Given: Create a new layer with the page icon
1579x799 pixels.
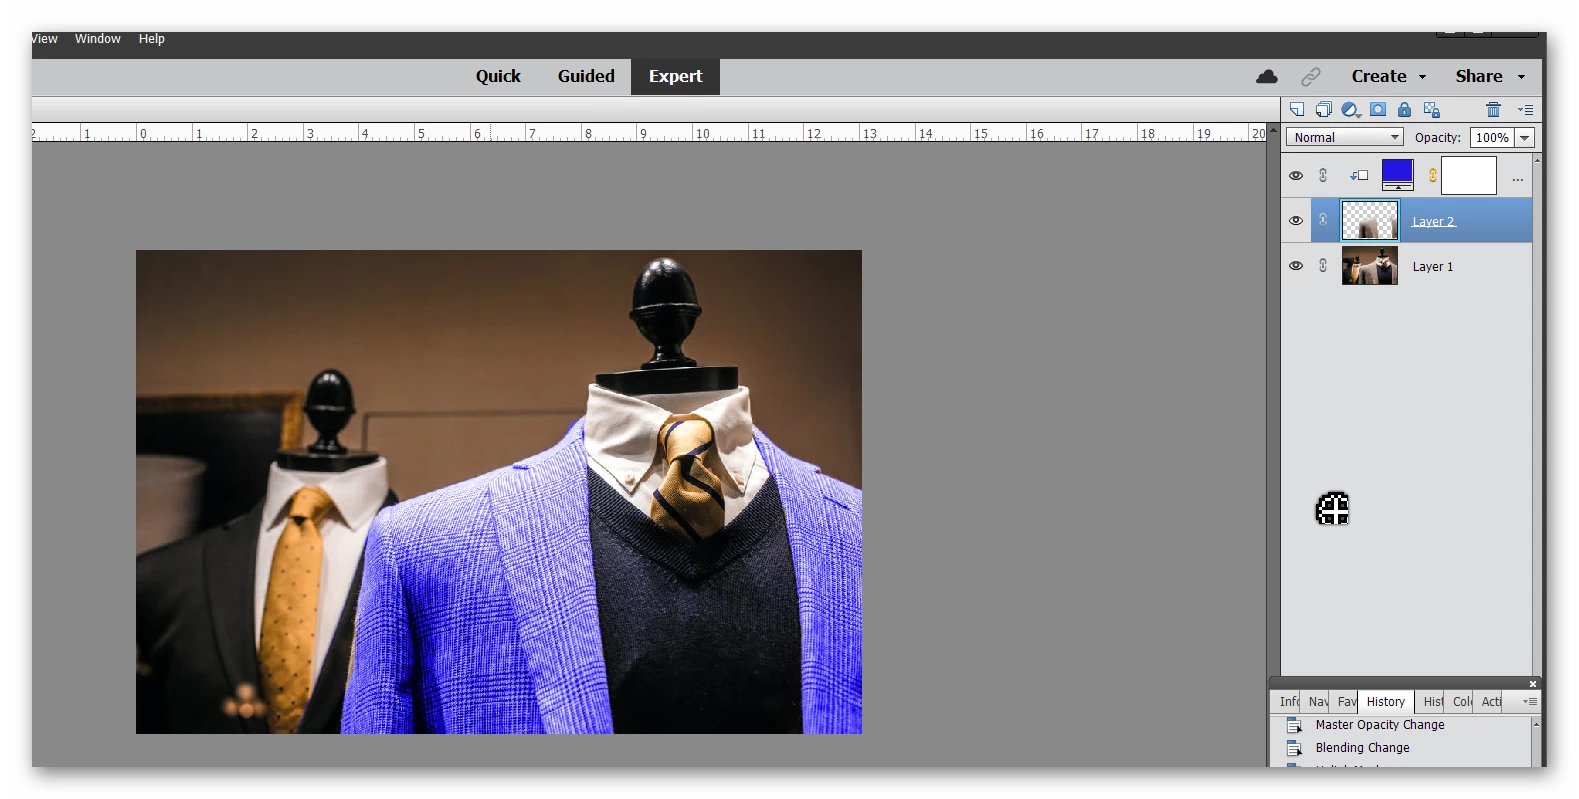Looking at the screenshot, I should (x=1297, y=109).
